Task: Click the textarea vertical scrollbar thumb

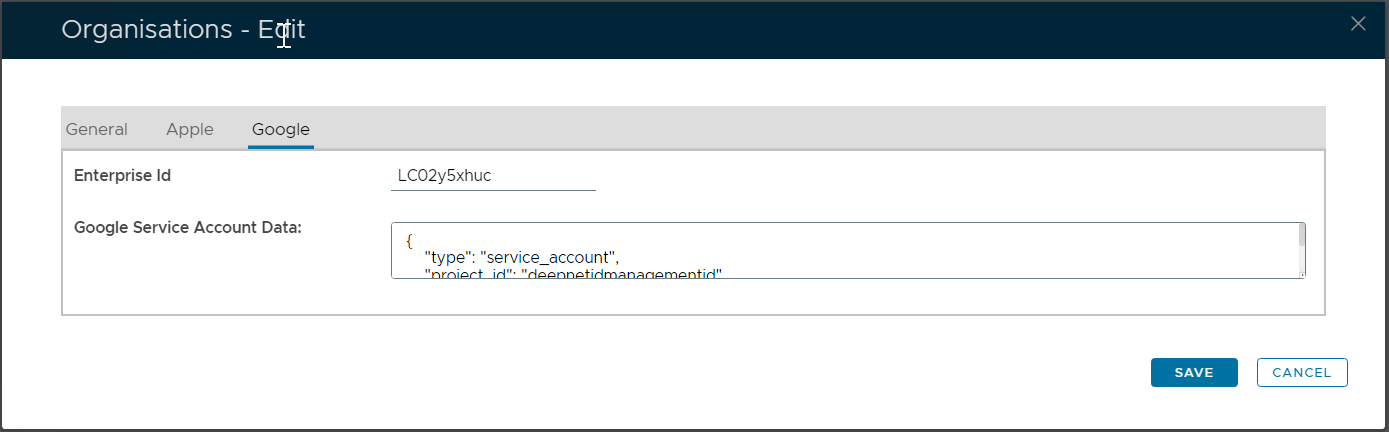Action: pyautogui.click(x=1301, y=235)
